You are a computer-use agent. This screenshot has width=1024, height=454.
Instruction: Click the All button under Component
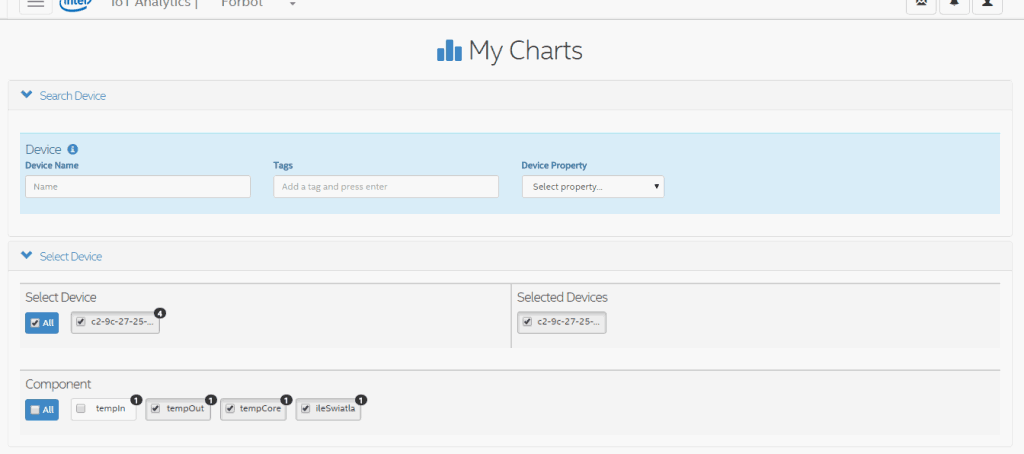[x=42, y=409]
